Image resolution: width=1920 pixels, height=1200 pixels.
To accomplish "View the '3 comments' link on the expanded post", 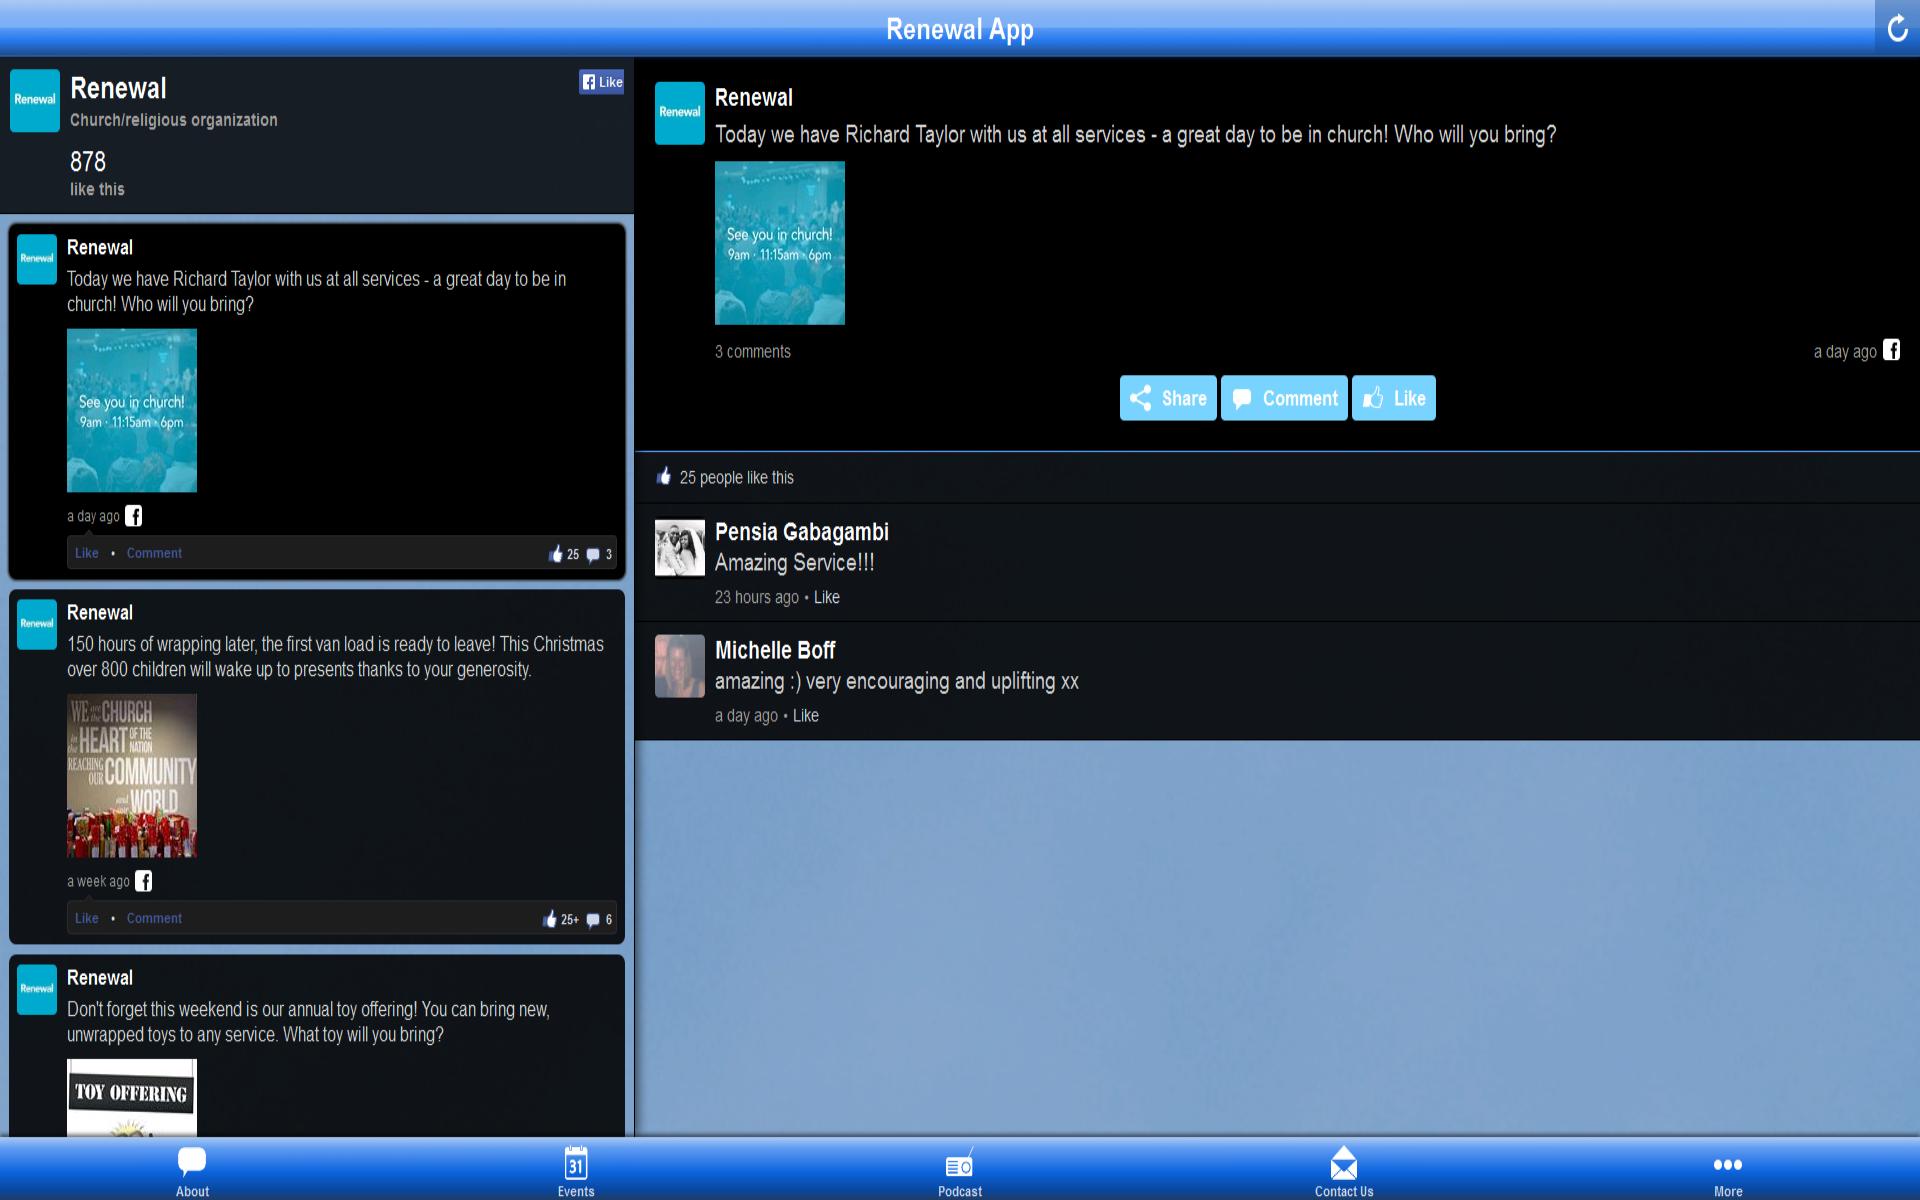I will (x=752, y=351).
